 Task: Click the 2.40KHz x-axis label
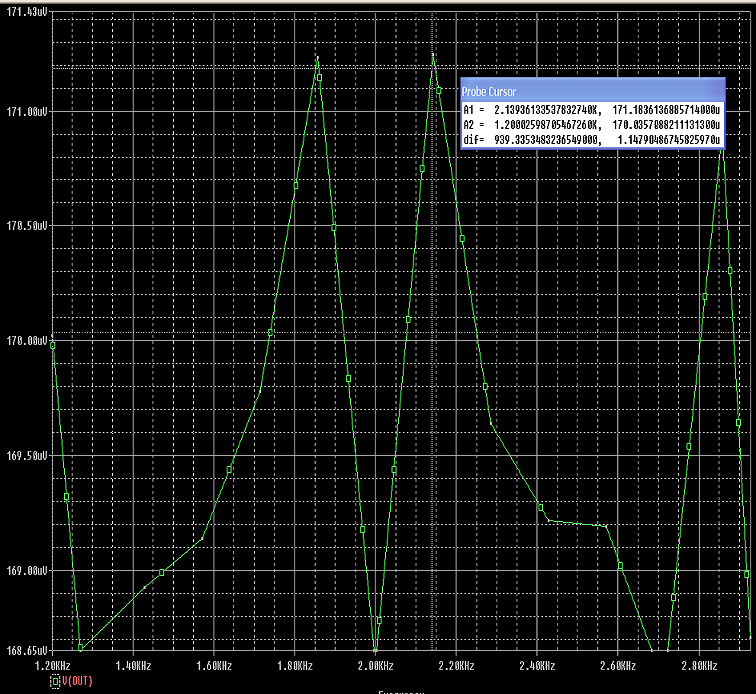pos(537,666)
